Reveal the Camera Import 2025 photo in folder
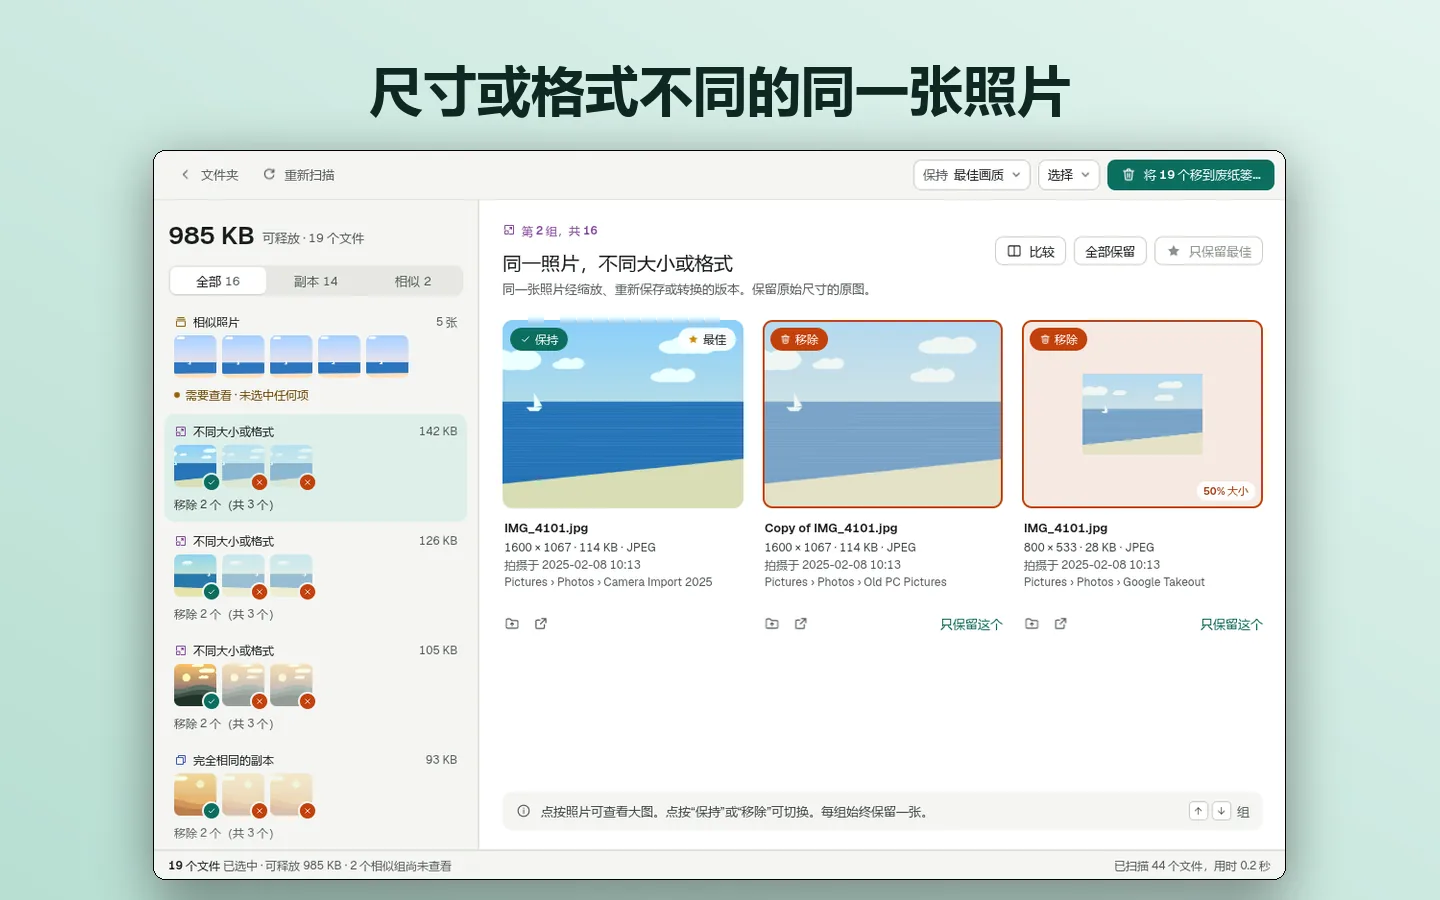1440x900 pixels. [x=512, y=624]
